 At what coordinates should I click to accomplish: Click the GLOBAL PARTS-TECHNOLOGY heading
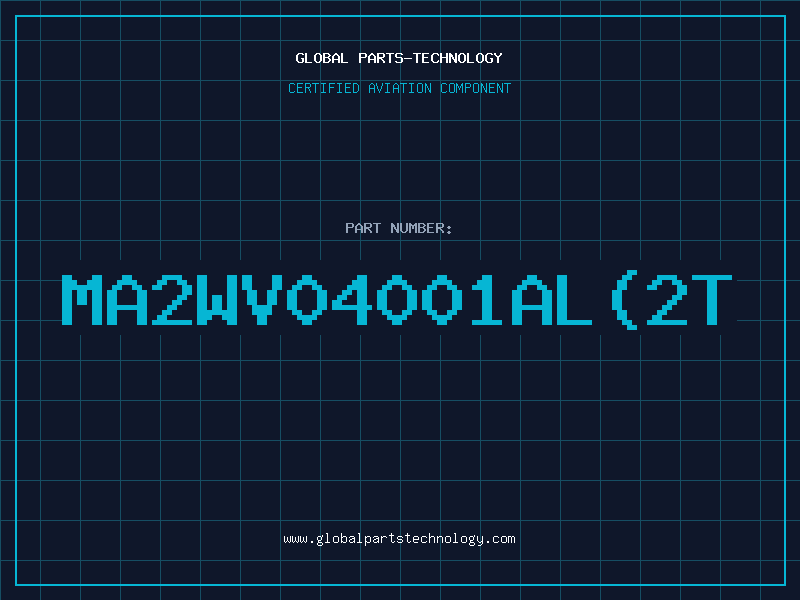click(x=399, y=58)
